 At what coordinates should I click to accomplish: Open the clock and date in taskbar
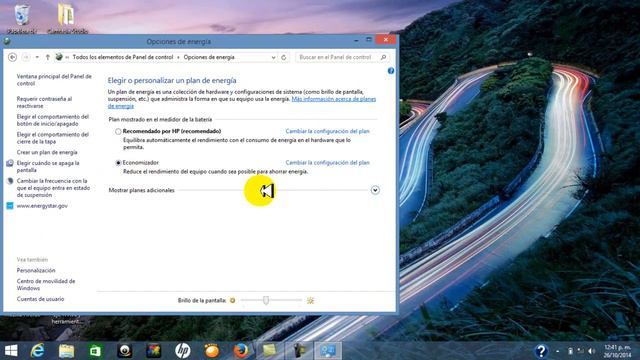618,351
